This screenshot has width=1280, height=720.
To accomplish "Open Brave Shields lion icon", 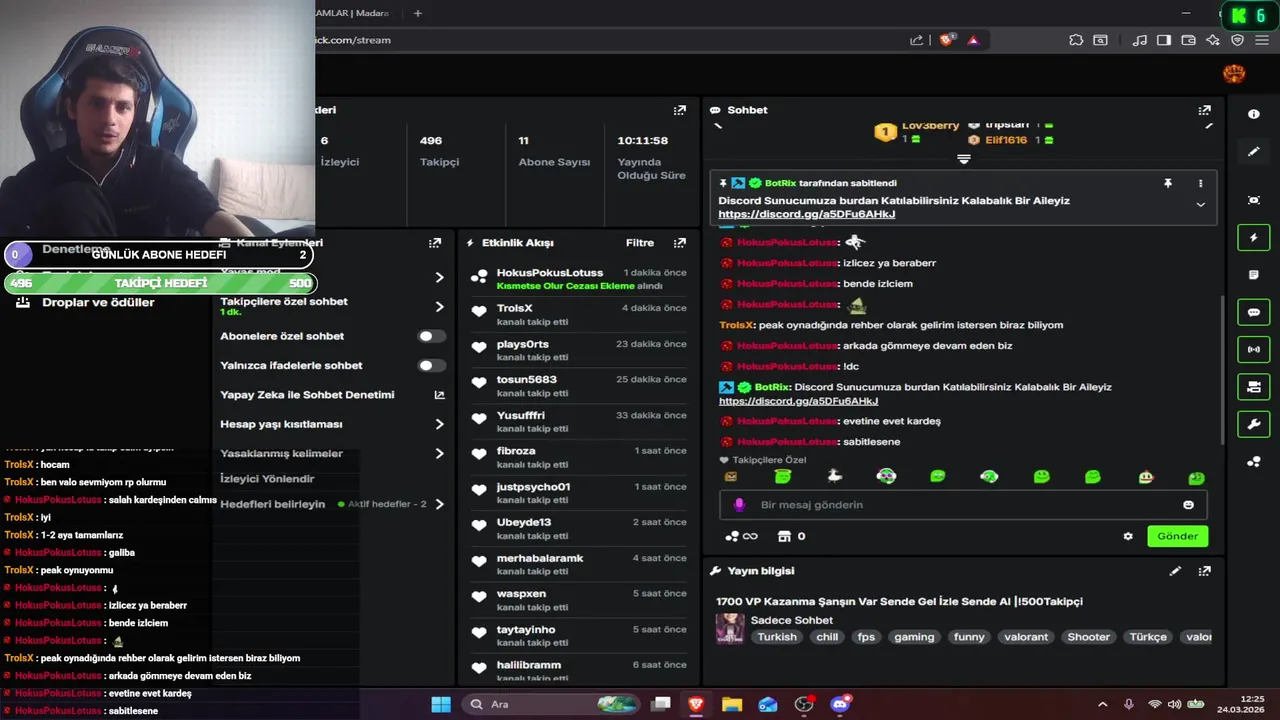I will coord(947,40).
